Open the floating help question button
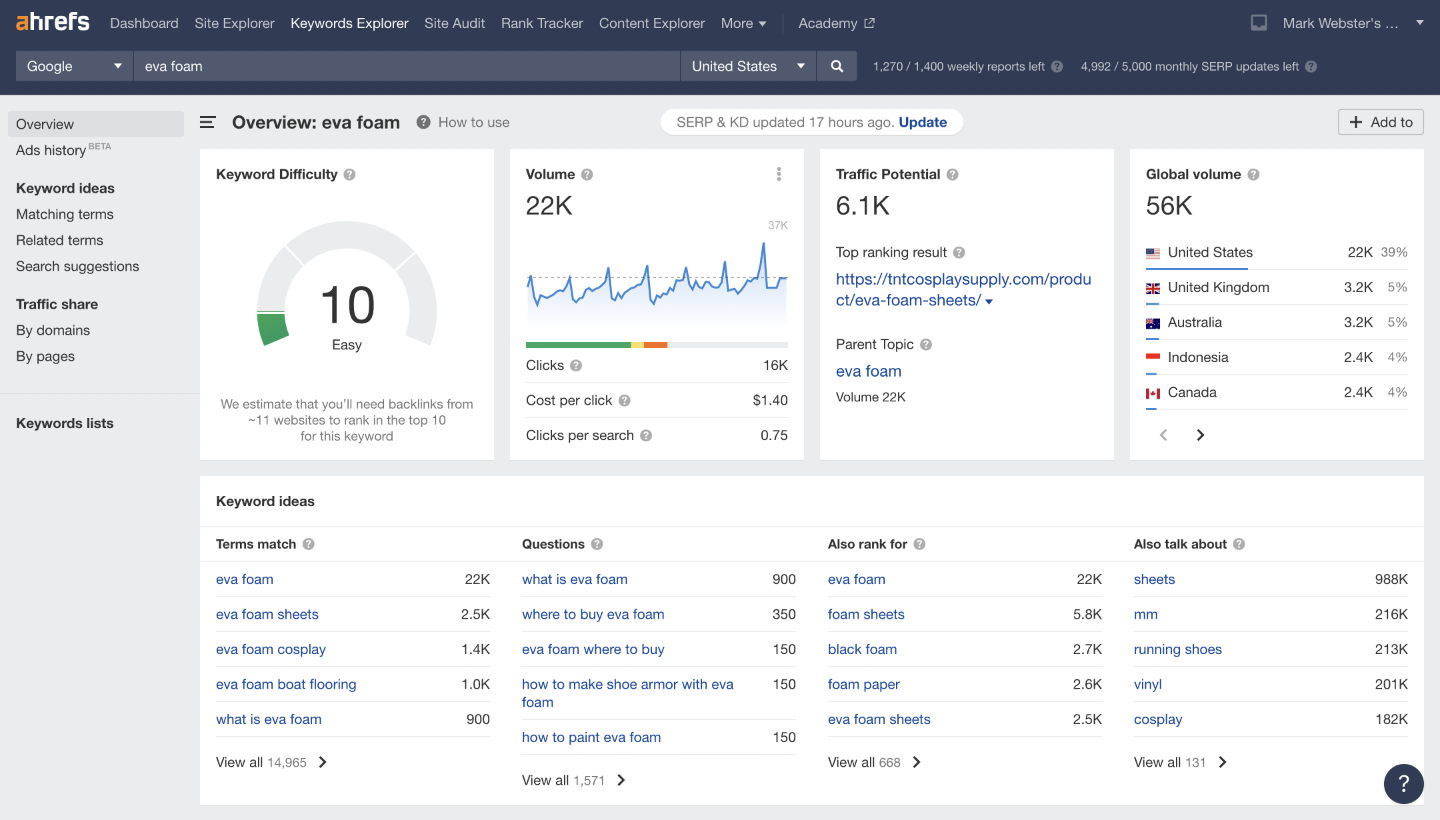The height and width of the screenshot is (820, 1440). tap(1404, 783)
